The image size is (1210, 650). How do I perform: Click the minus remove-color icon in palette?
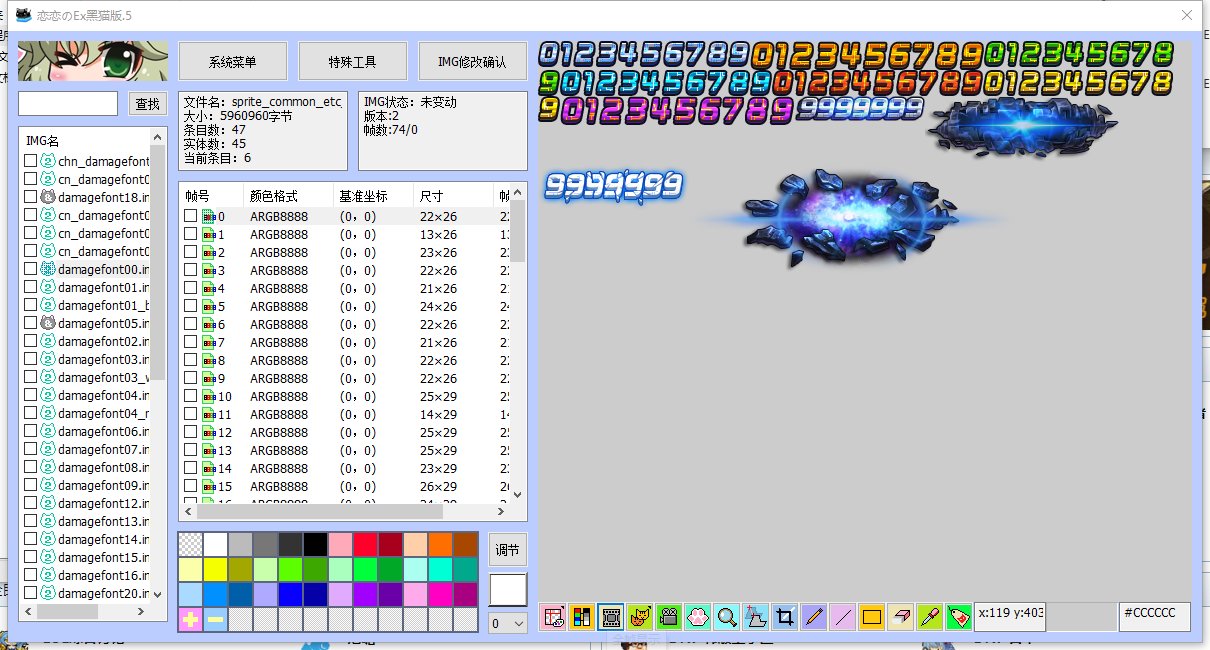click(215, 619)
